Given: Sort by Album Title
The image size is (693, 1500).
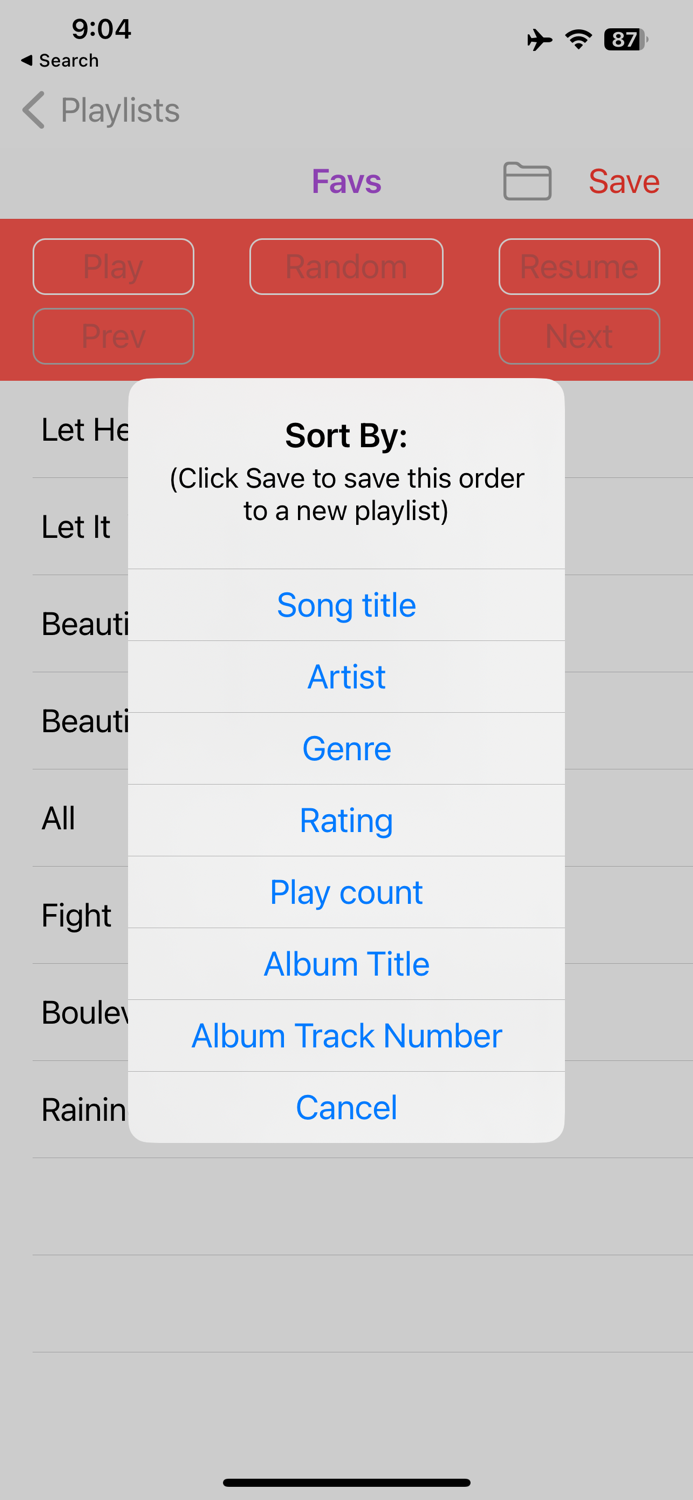Looking at the screenshot, I should tap(346, 964).
